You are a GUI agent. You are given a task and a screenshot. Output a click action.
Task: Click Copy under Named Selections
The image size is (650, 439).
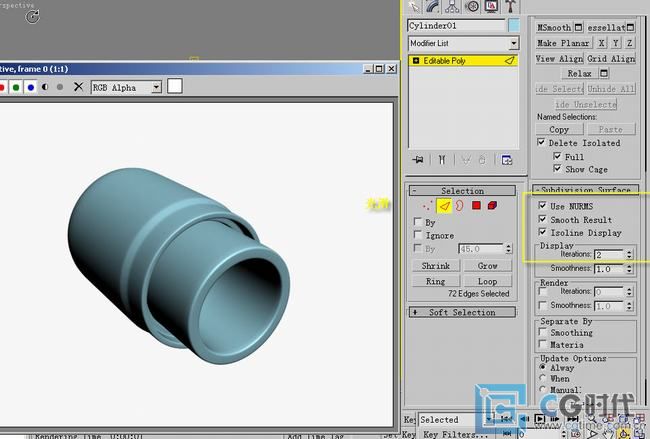(559, 129)
